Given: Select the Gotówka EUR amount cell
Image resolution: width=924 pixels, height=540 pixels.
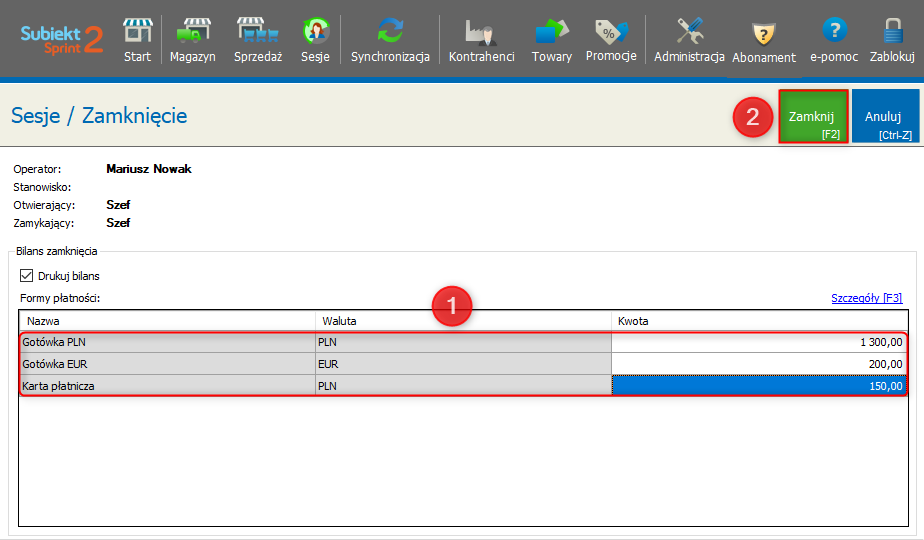Looking at the screenshot, I should pos(759,364).
